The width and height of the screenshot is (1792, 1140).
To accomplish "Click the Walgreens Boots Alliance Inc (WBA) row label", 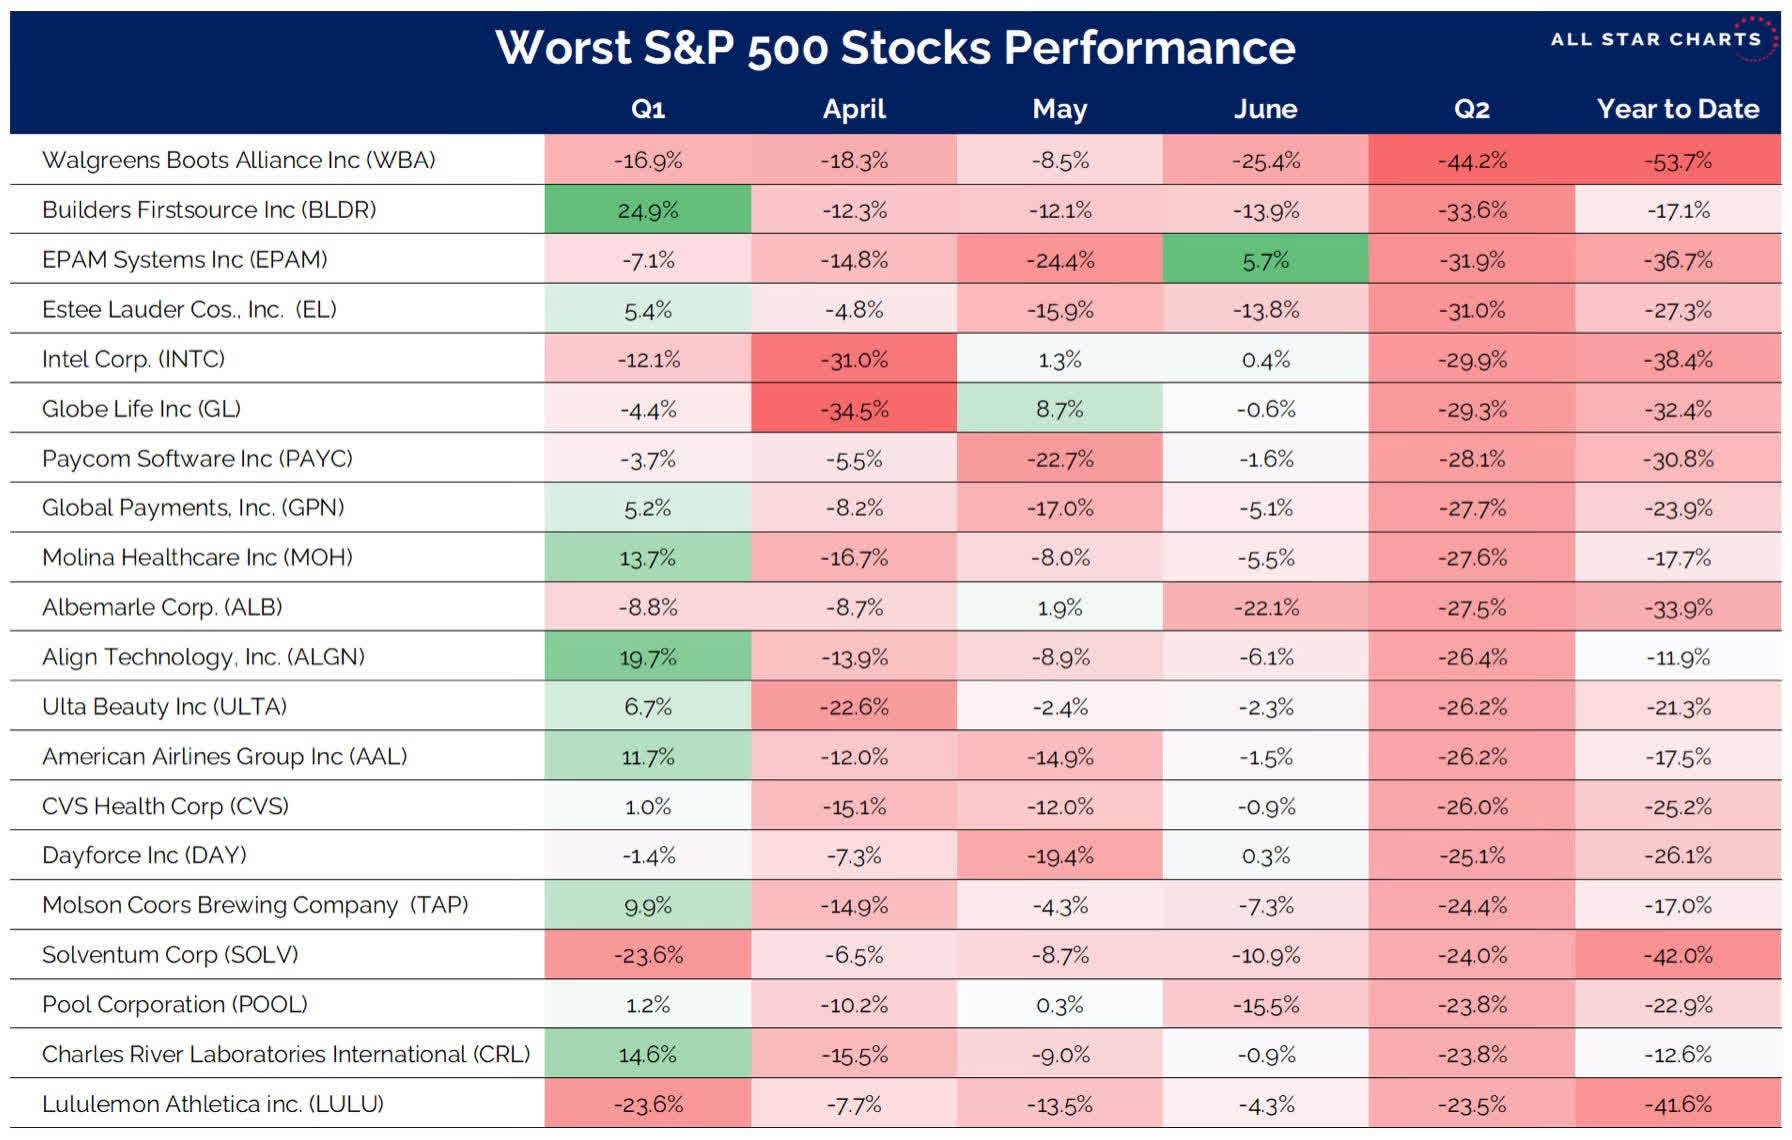I will point(239,160).
